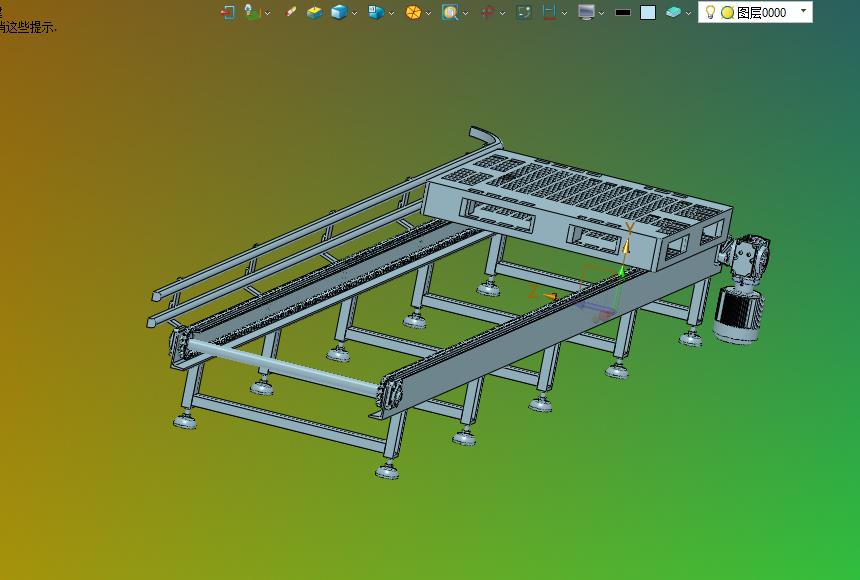Click the yellow-topped box toolbar icon
Screen dimensions: 860x580
[x=315, y=12]
